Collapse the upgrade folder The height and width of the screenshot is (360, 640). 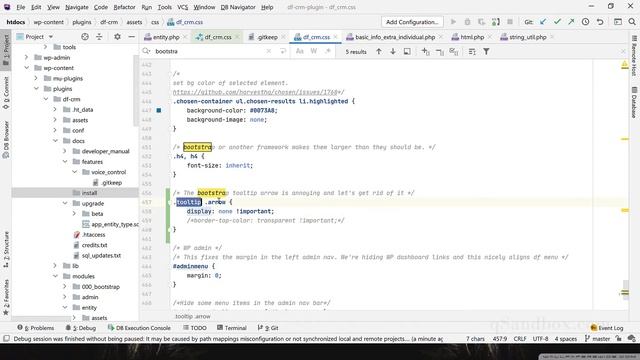[64, 203]
